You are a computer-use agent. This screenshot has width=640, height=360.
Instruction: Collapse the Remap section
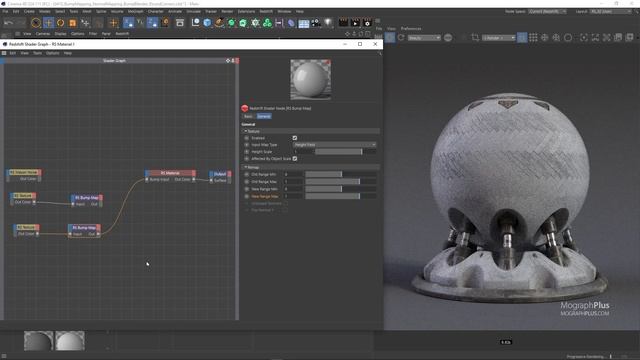(246, 167)
